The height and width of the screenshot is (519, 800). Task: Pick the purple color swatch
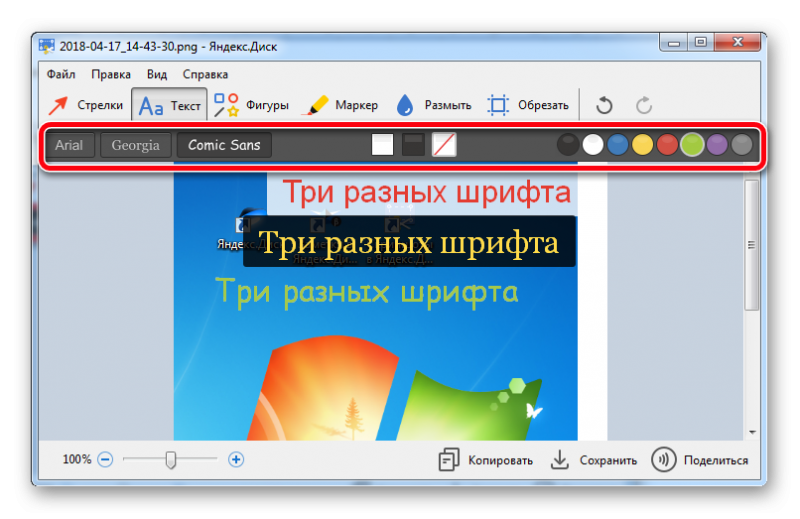pos(717,144)
